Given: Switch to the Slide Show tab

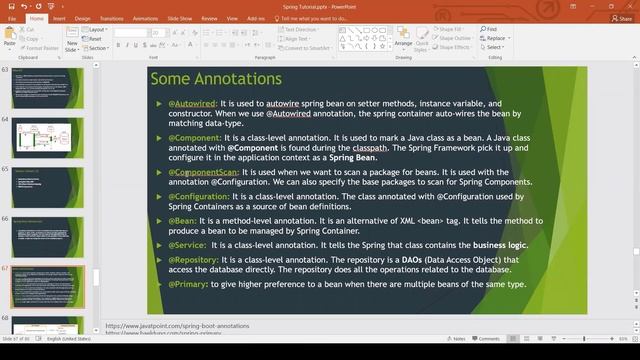Looking at the screenshot, I should (x=180, y=19).
